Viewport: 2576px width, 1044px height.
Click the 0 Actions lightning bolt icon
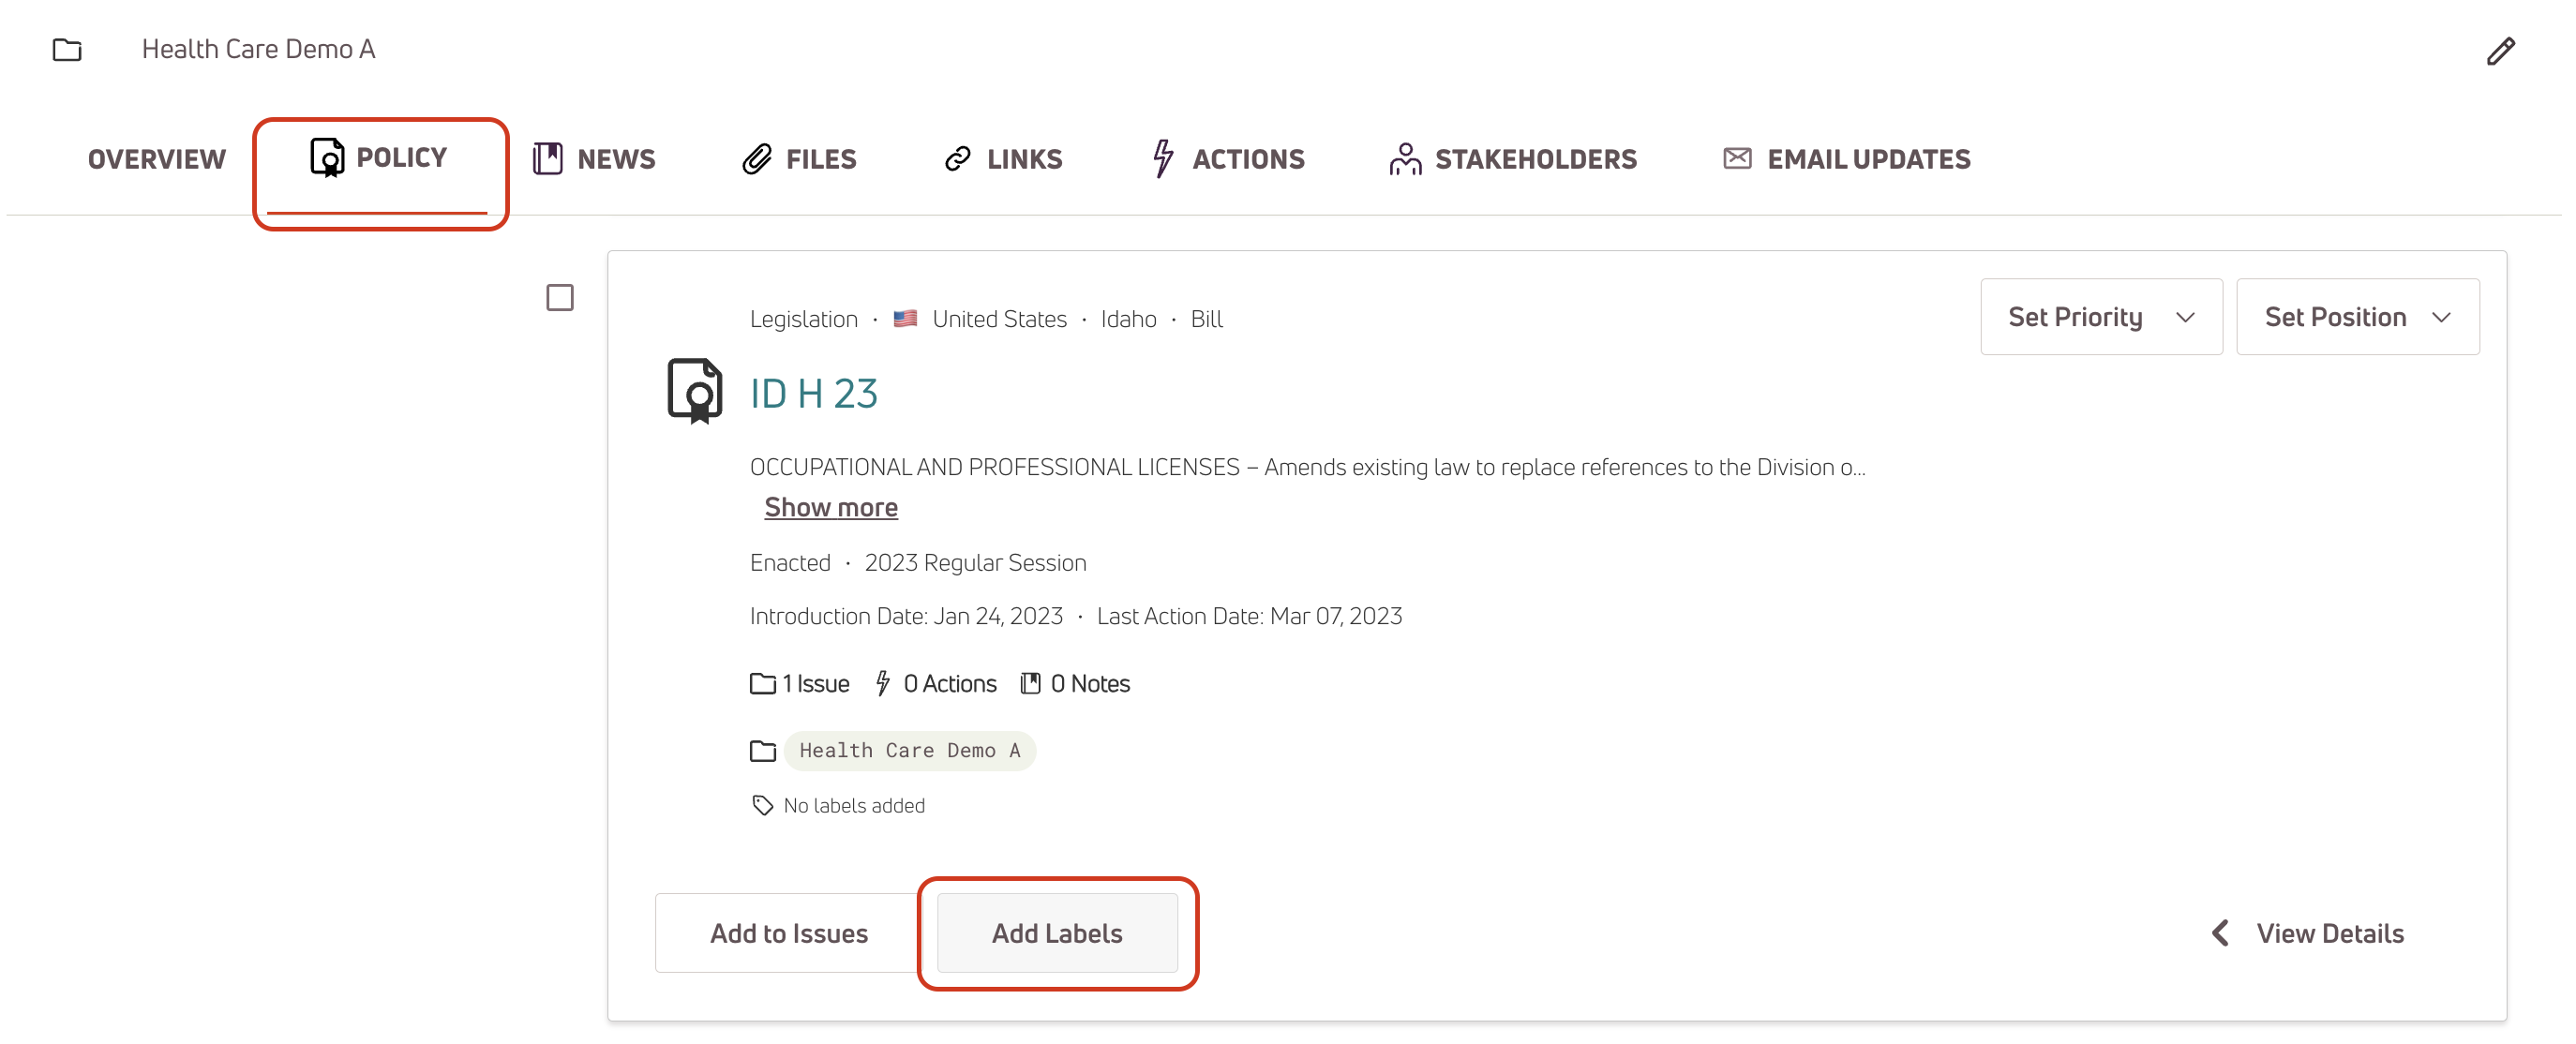(x=882, y=683)
